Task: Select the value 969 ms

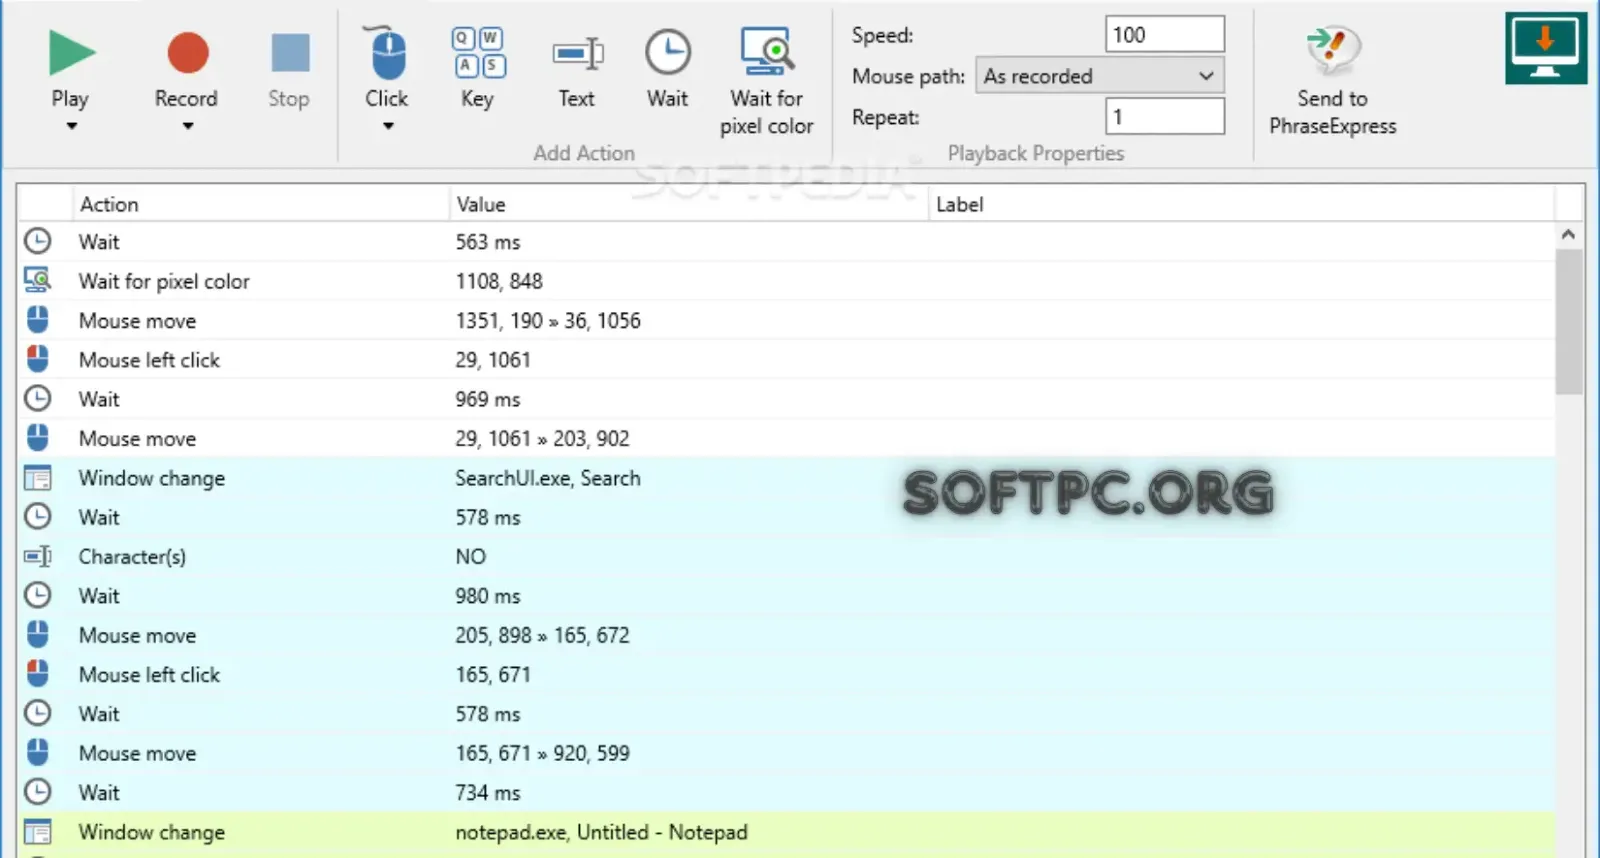Action: pos(488,399)
